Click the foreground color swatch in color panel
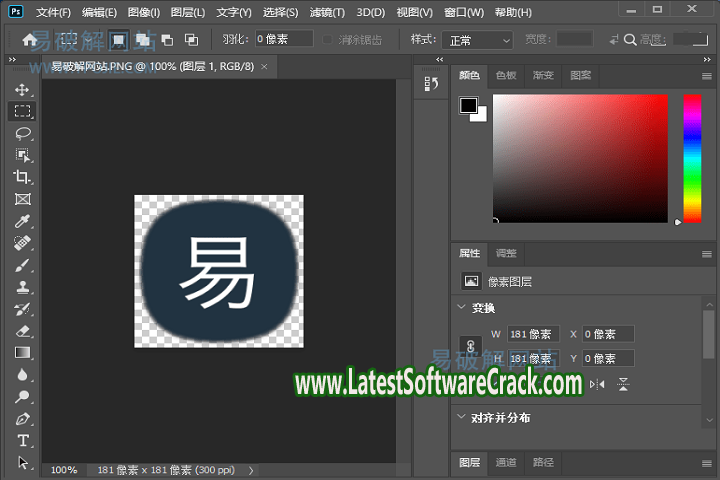Viewport: 720px width, 480px height. pos(468,105)
